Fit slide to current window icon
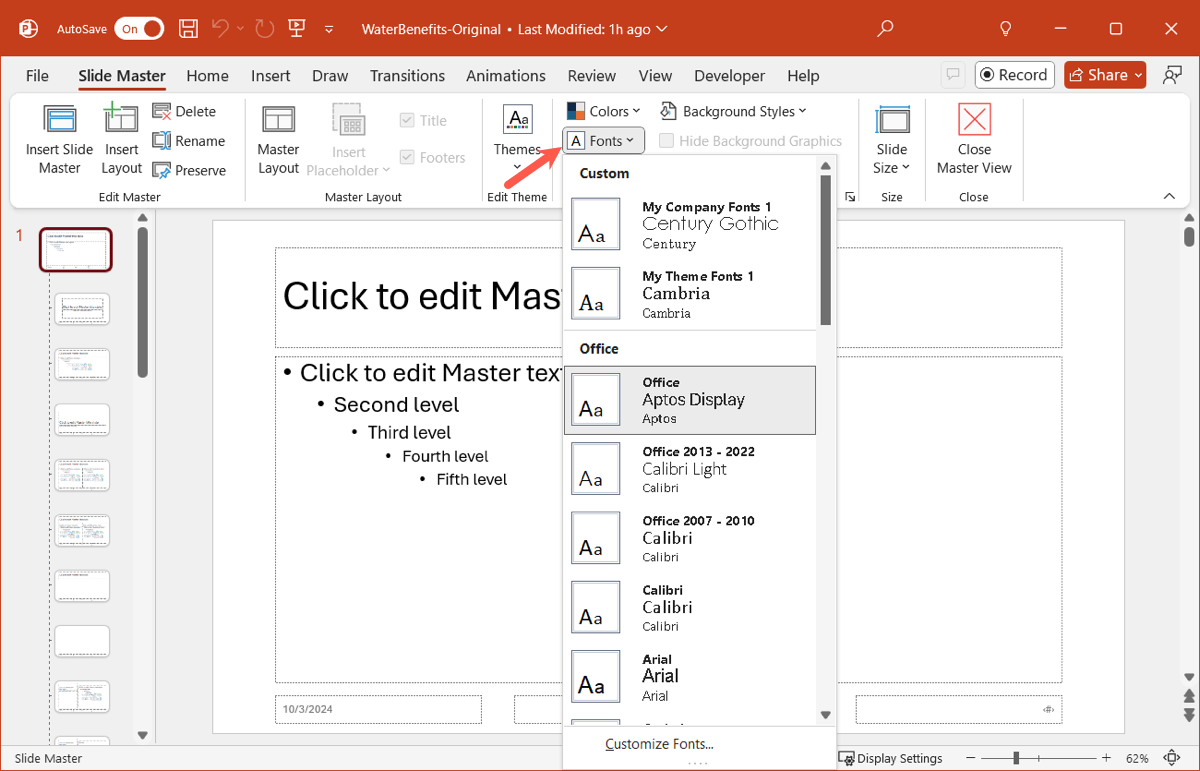This screenshot has height=771, width=1200. pos(1173,758)
